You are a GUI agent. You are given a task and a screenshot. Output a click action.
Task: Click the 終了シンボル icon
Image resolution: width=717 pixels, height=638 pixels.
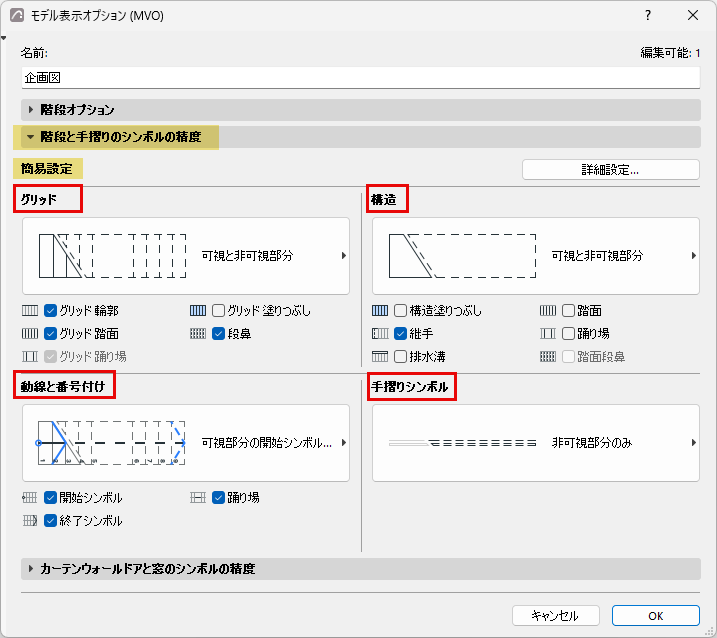click(30, 520)
